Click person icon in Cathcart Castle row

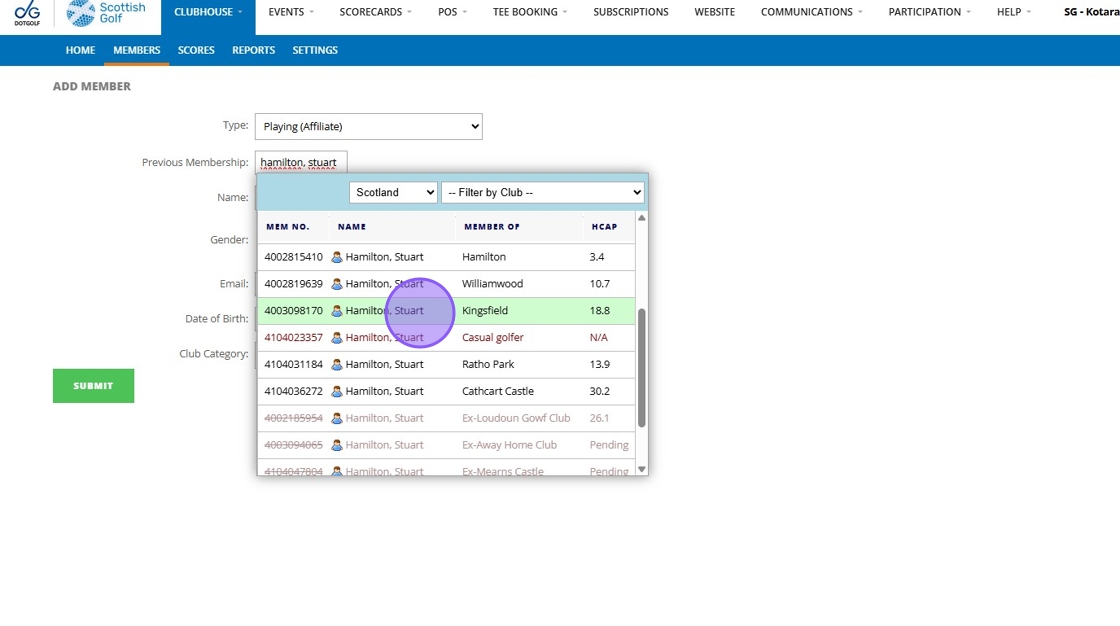(x=337, y=392)
